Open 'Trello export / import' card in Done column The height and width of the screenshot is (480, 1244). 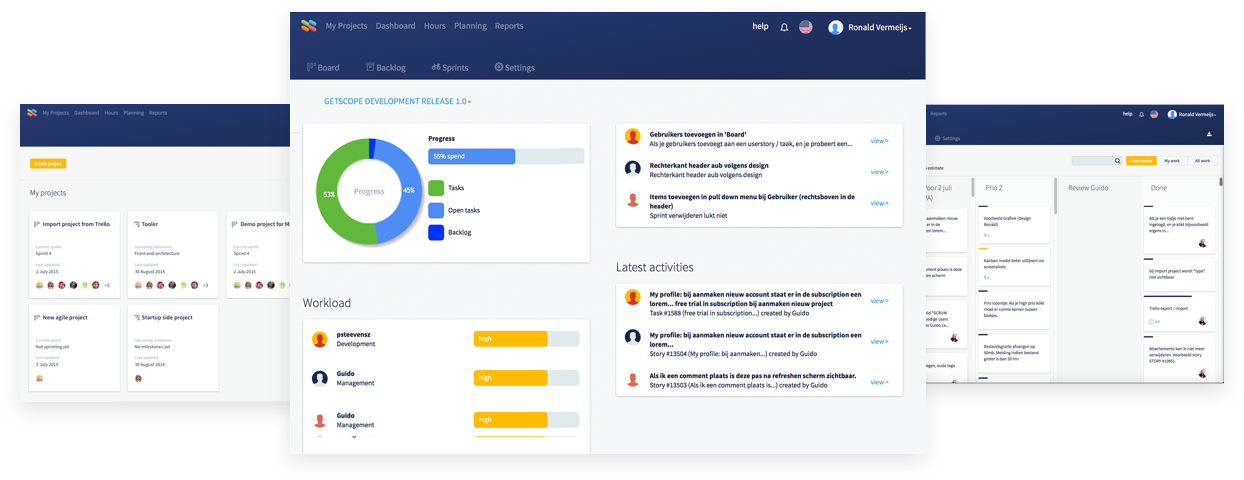point(1180,313)
